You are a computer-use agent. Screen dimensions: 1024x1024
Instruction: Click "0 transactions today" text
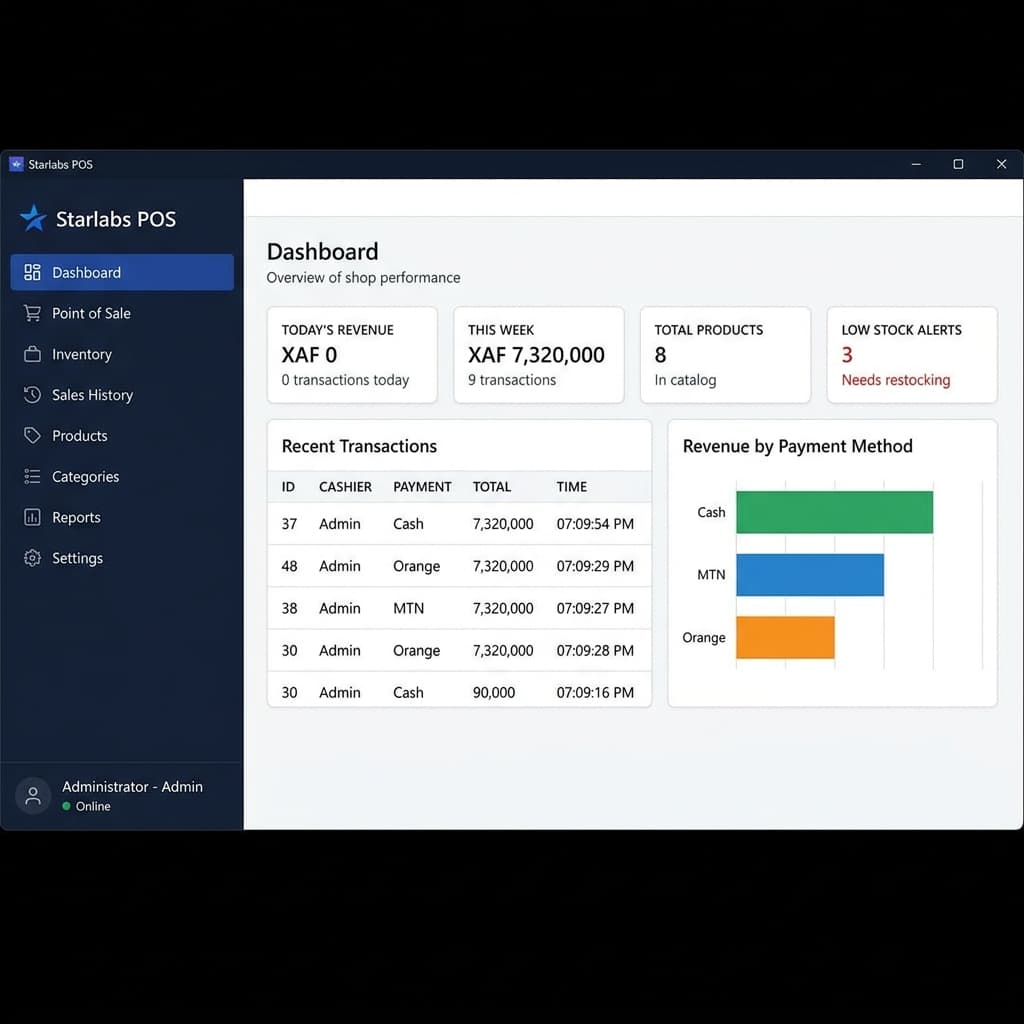(x=345, y=379)
